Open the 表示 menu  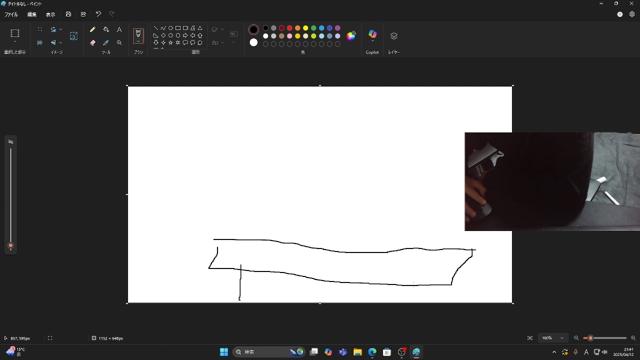(50, 14)
